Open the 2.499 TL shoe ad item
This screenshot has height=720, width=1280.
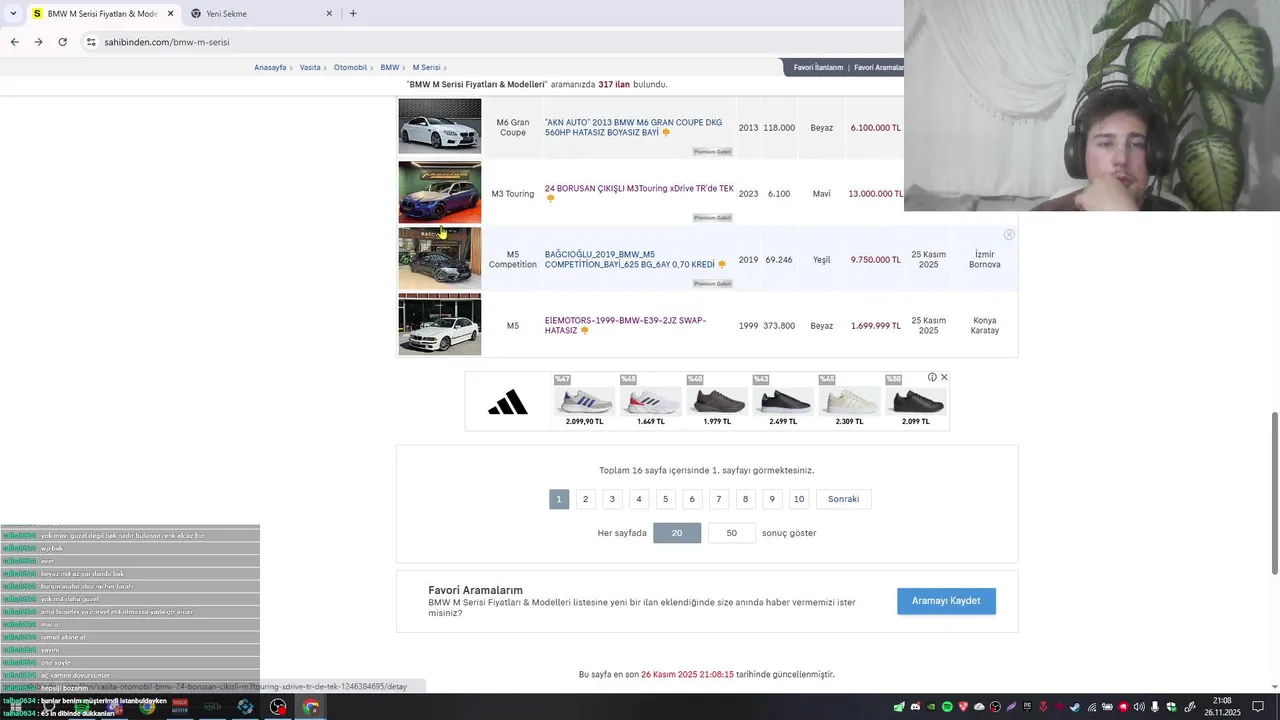[783, 401]
